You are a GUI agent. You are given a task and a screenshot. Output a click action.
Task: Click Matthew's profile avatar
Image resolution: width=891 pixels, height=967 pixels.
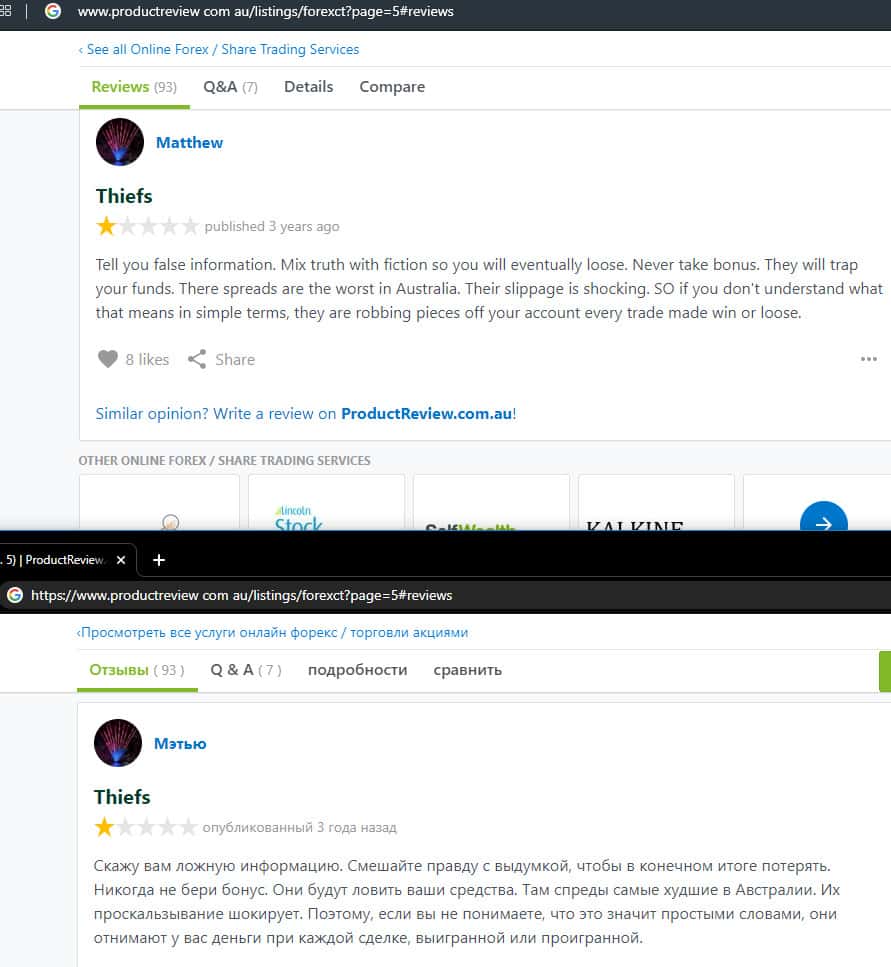pyautogui.click(x=120, y=142)
